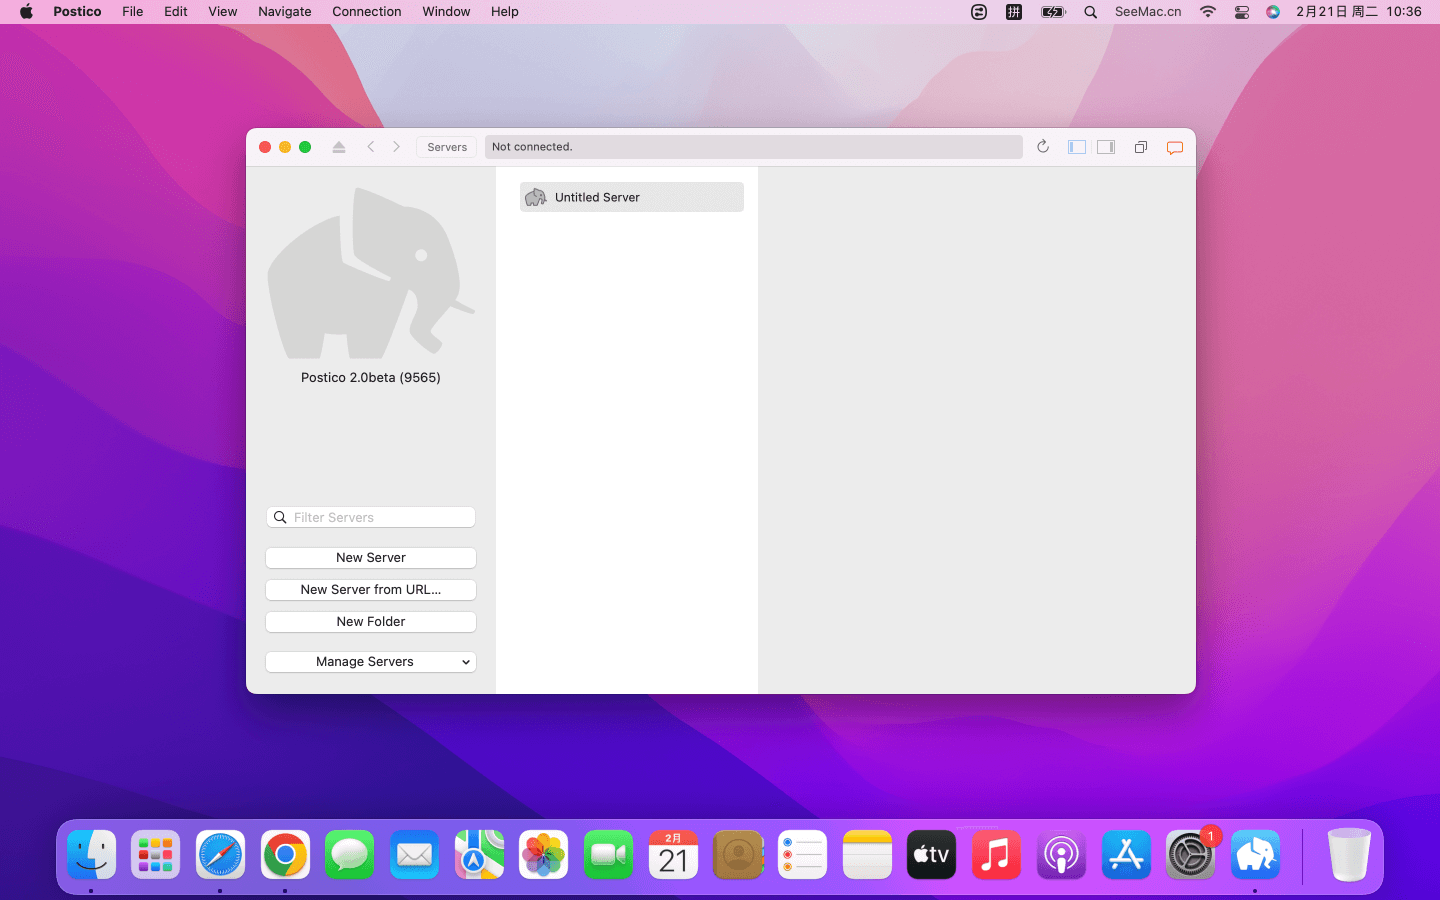Open the File menu
1440x900 pixels.
click(133, 12)
